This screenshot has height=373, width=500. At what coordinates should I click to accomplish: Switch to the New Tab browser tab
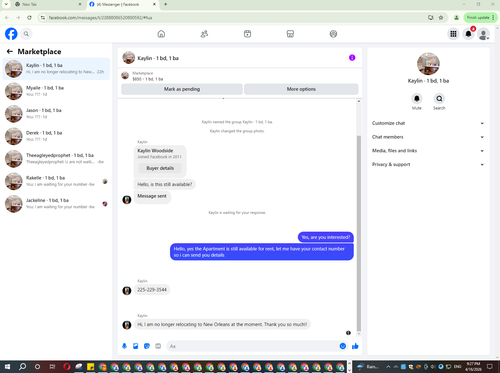[x=47, y=4]
